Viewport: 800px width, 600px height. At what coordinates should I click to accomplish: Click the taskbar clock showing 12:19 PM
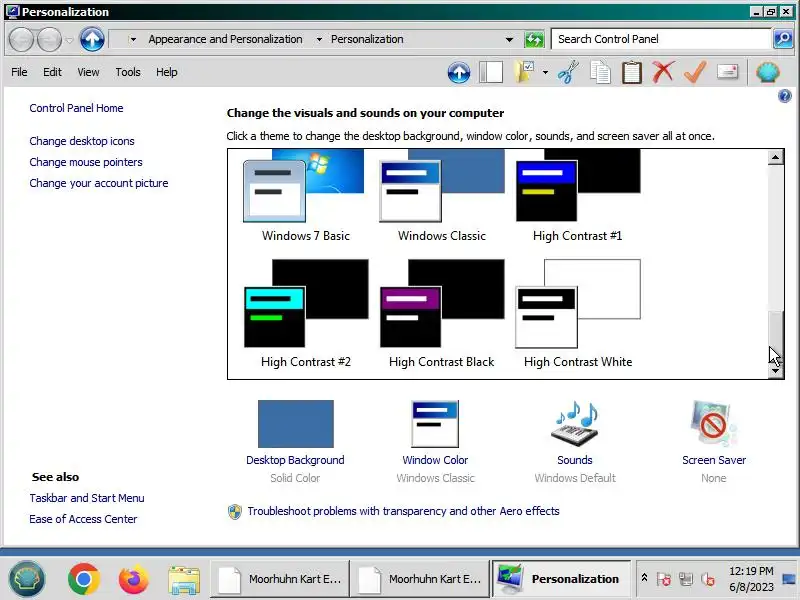[751, 579]
